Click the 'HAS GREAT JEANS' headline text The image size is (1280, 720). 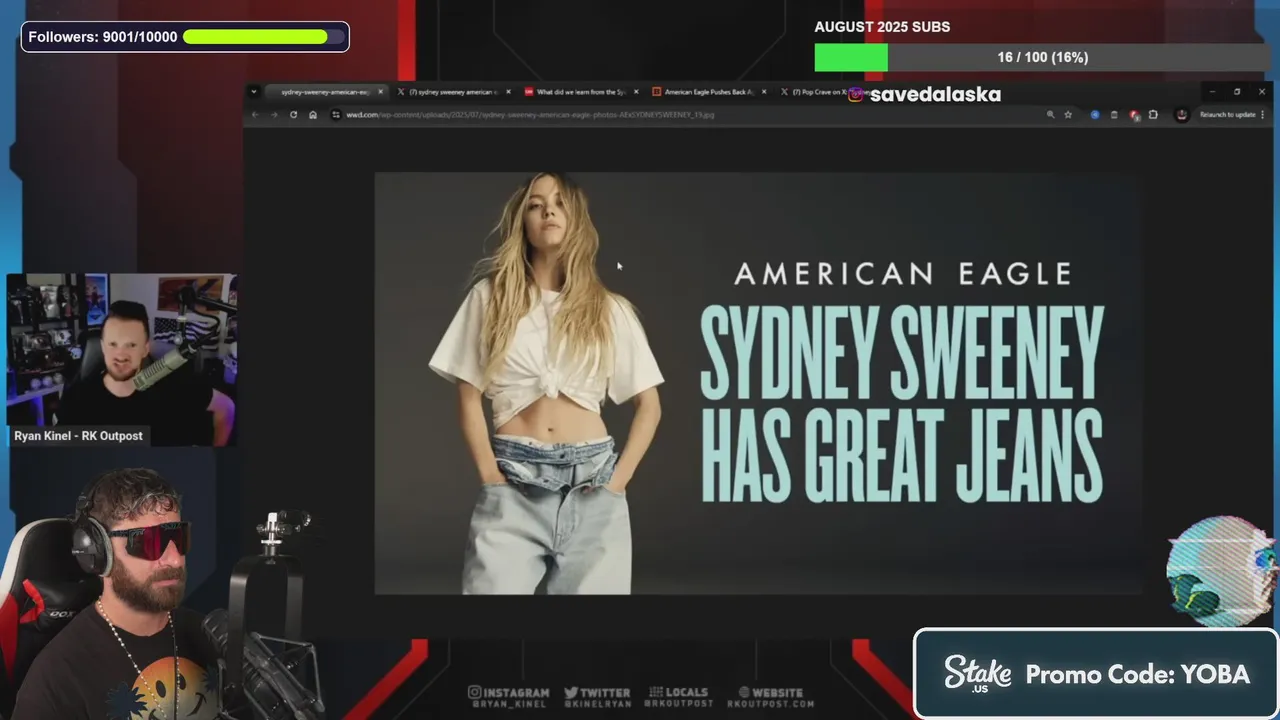[x=901, y=458]
